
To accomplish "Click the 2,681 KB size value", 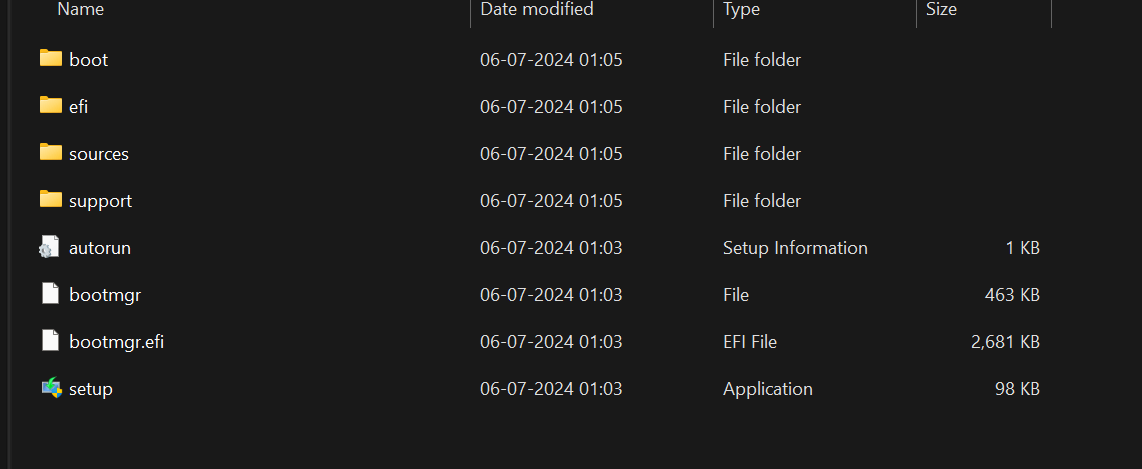I will click(1005, 342).
